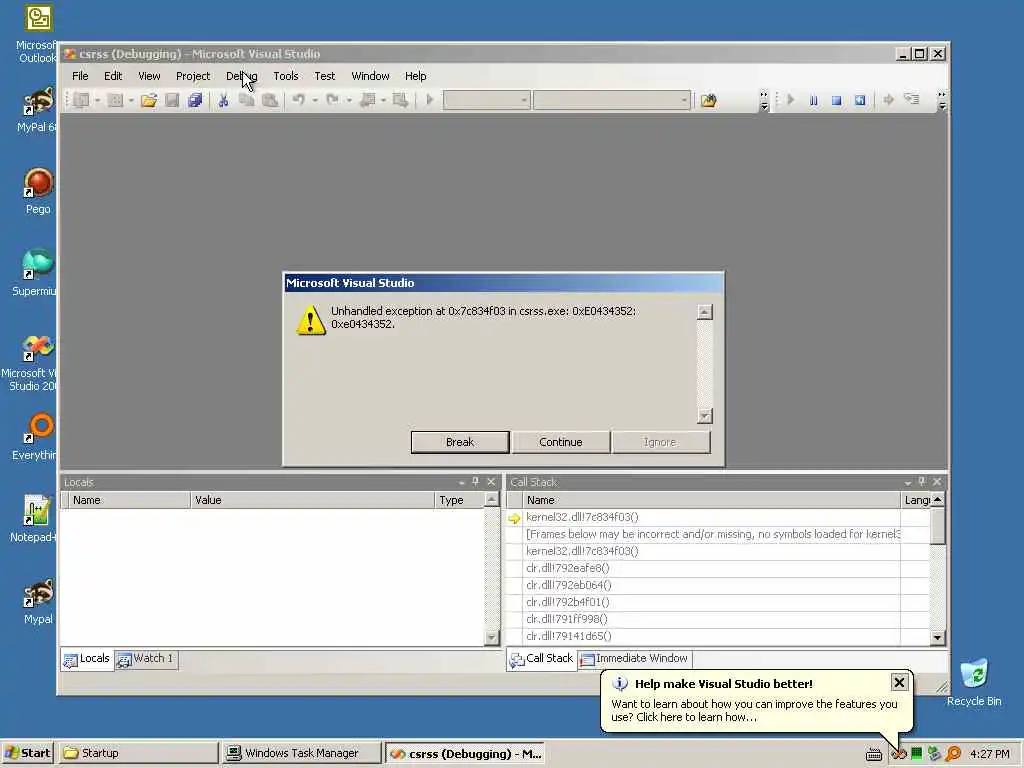This screenshot has height=768, width=1024.
Task: Click the Add New Item toolbar icon
Action: tap(115, 100)
